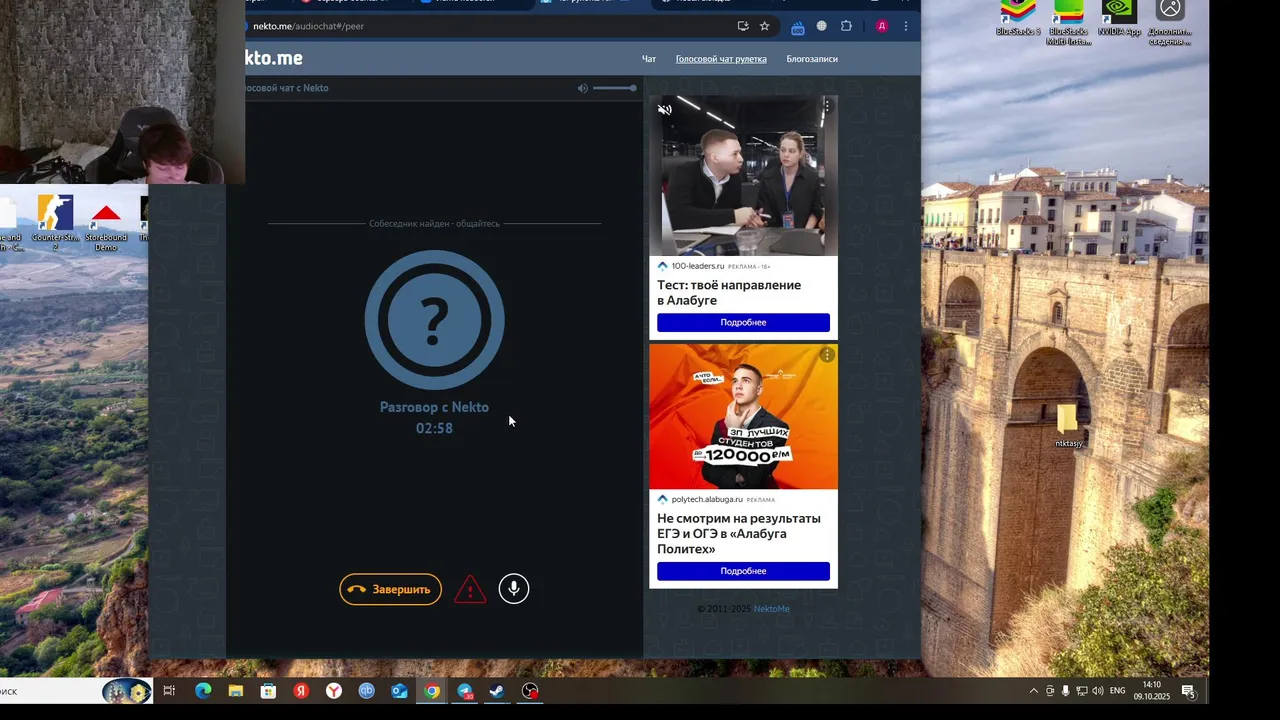End the call with the Завершить button

[x=390, y=589]
